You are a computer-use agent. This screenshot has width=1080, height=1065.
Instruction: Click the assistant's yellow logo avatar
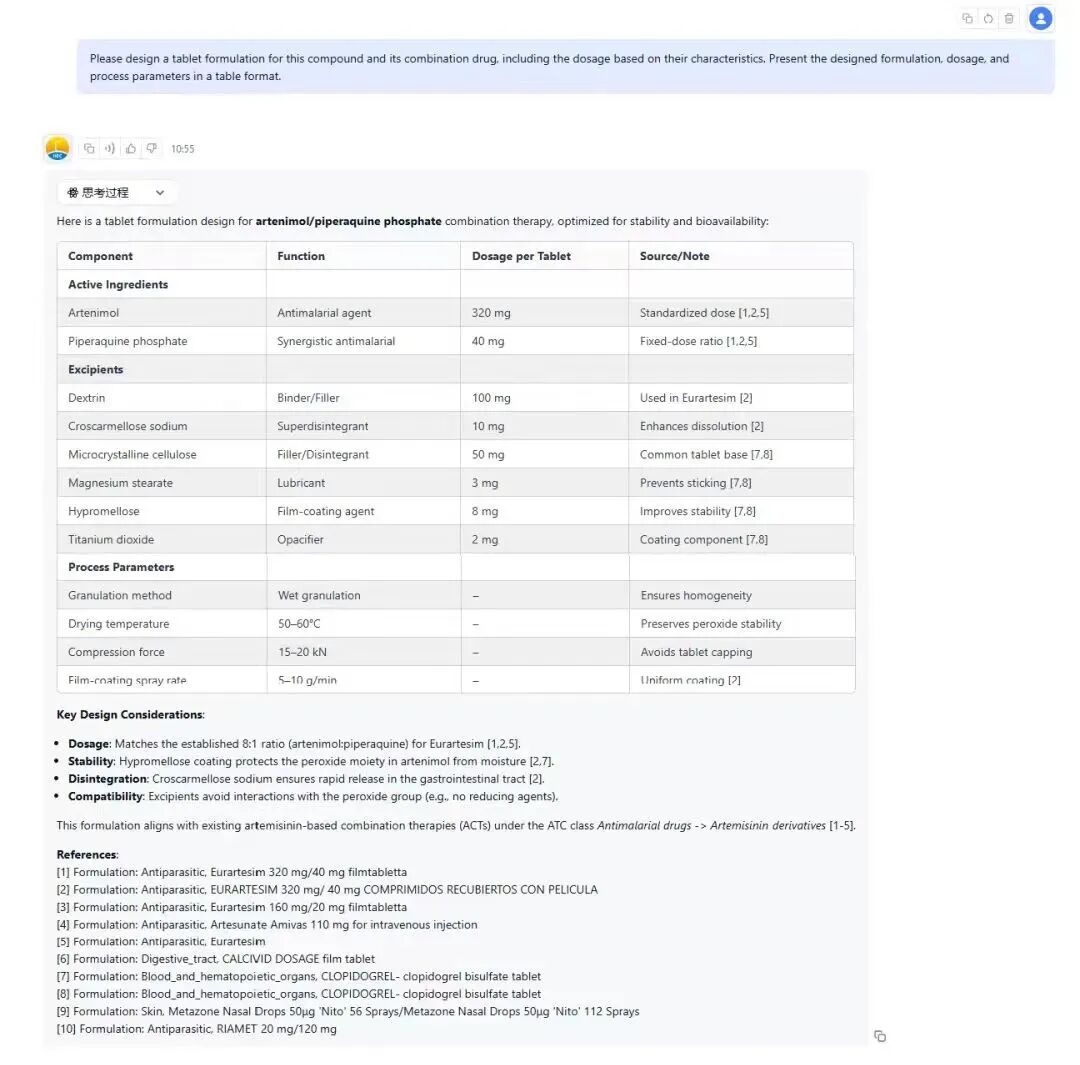pyautogui.click(x=58, y=149)
